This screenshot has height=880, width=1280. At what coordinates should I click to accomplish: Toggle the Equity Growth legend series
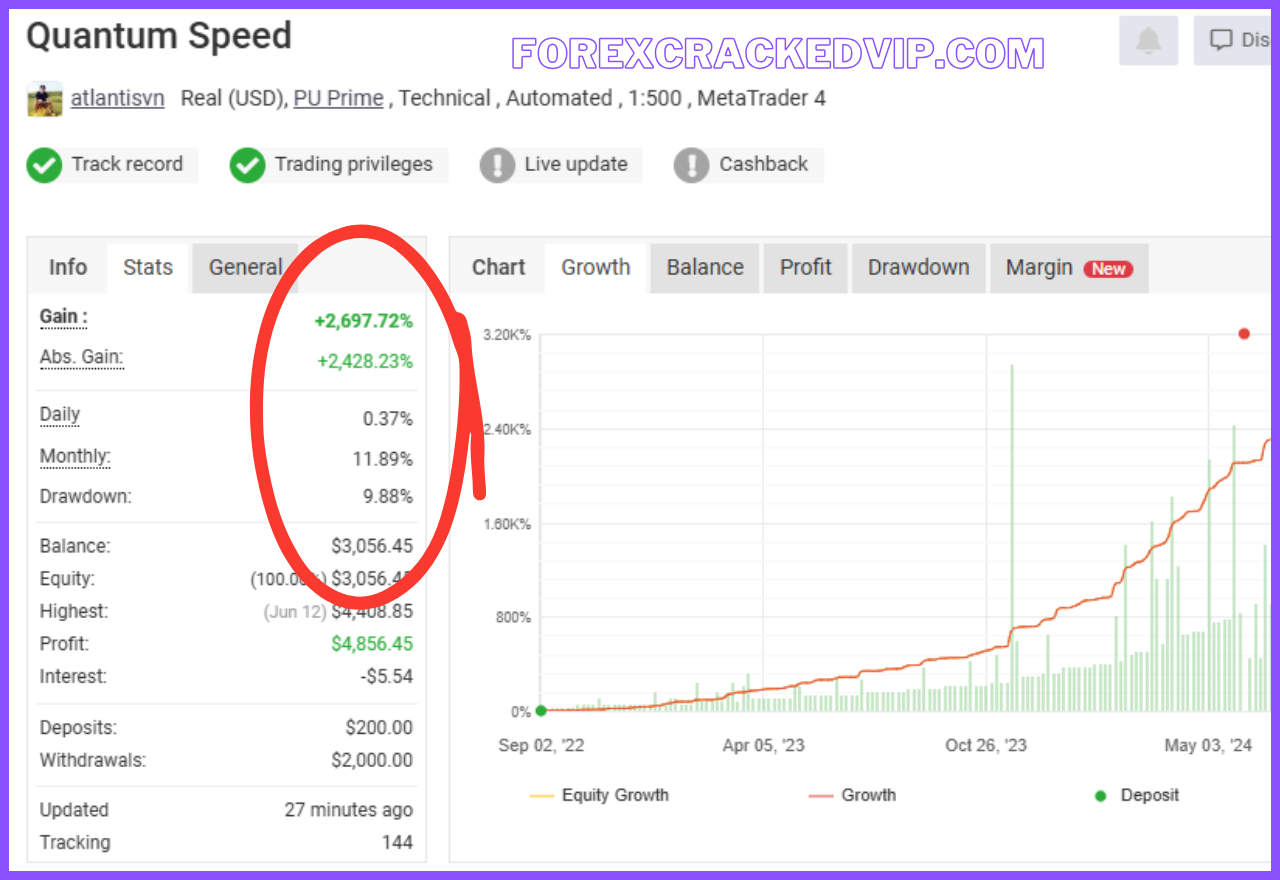click(x=599, y=795)
